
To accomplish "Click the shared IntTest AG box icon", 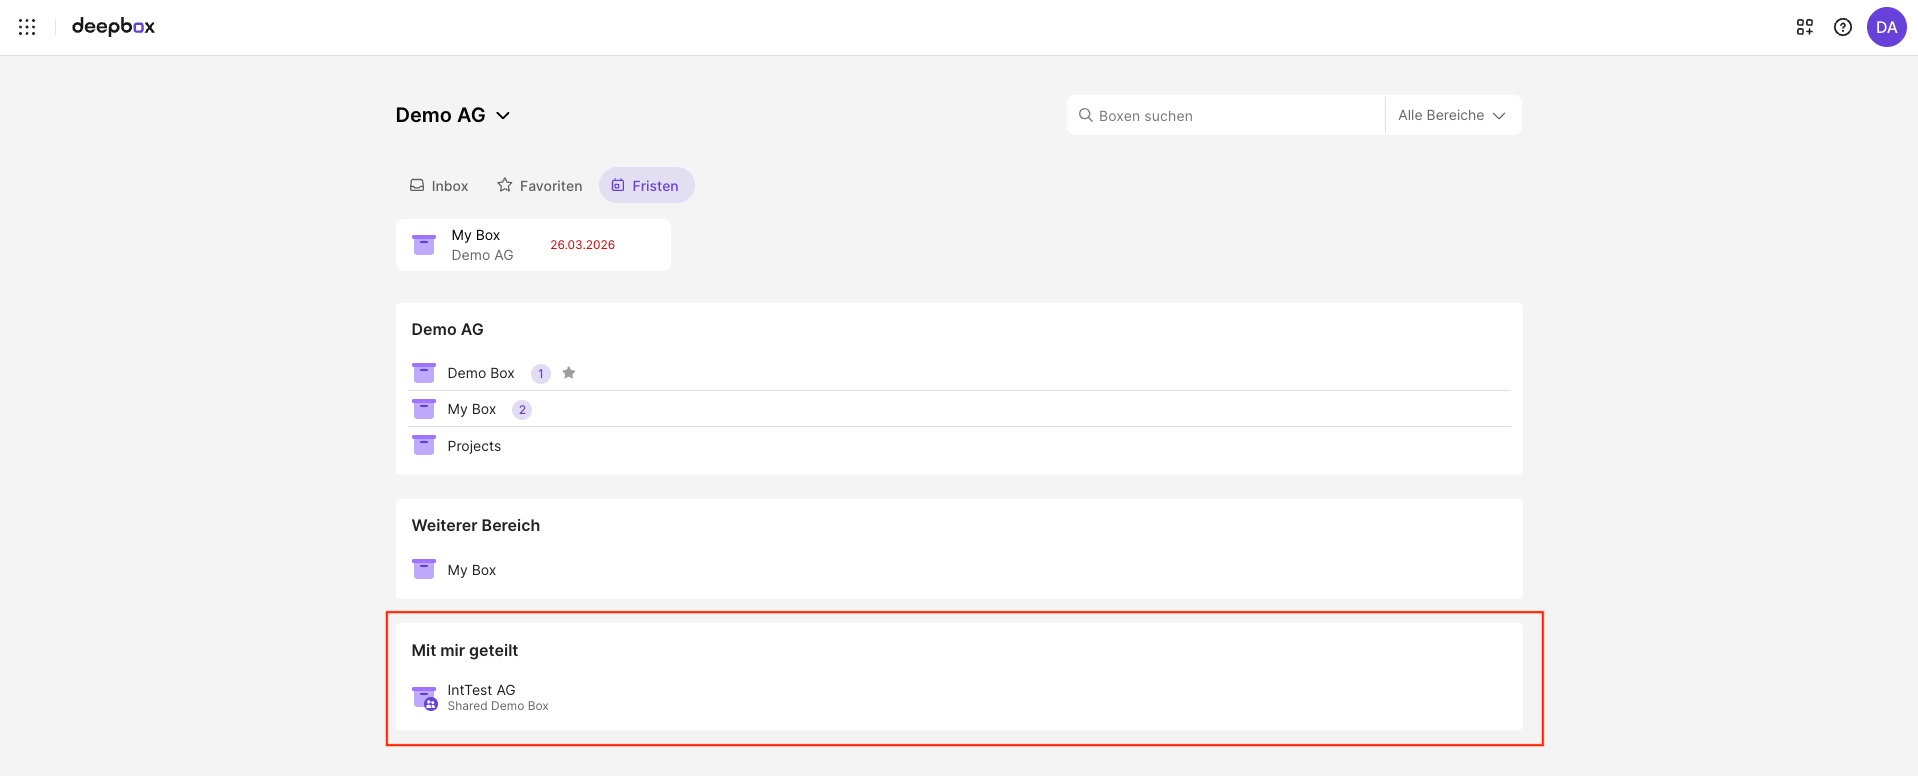I will point(425,697).
